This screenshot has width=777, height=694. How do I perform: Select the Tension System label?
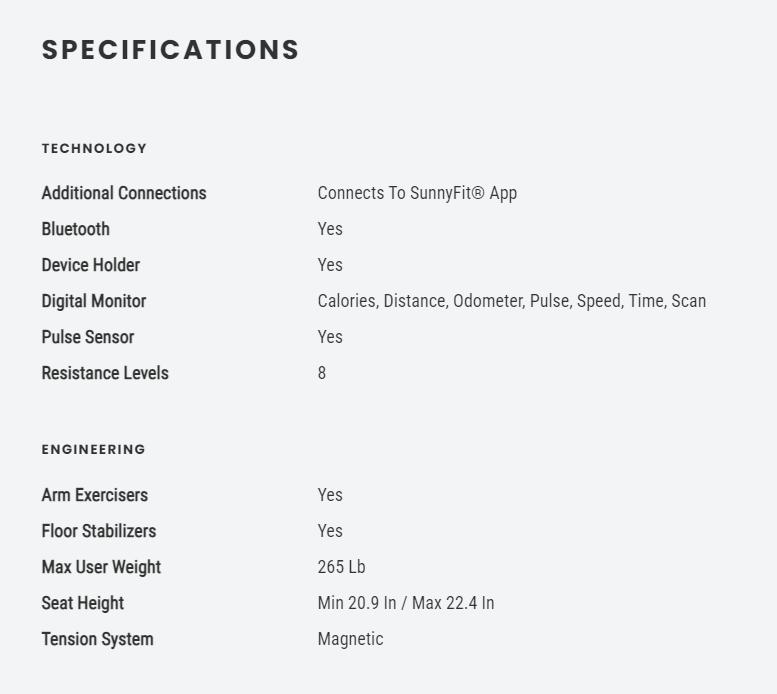point(97,639)
